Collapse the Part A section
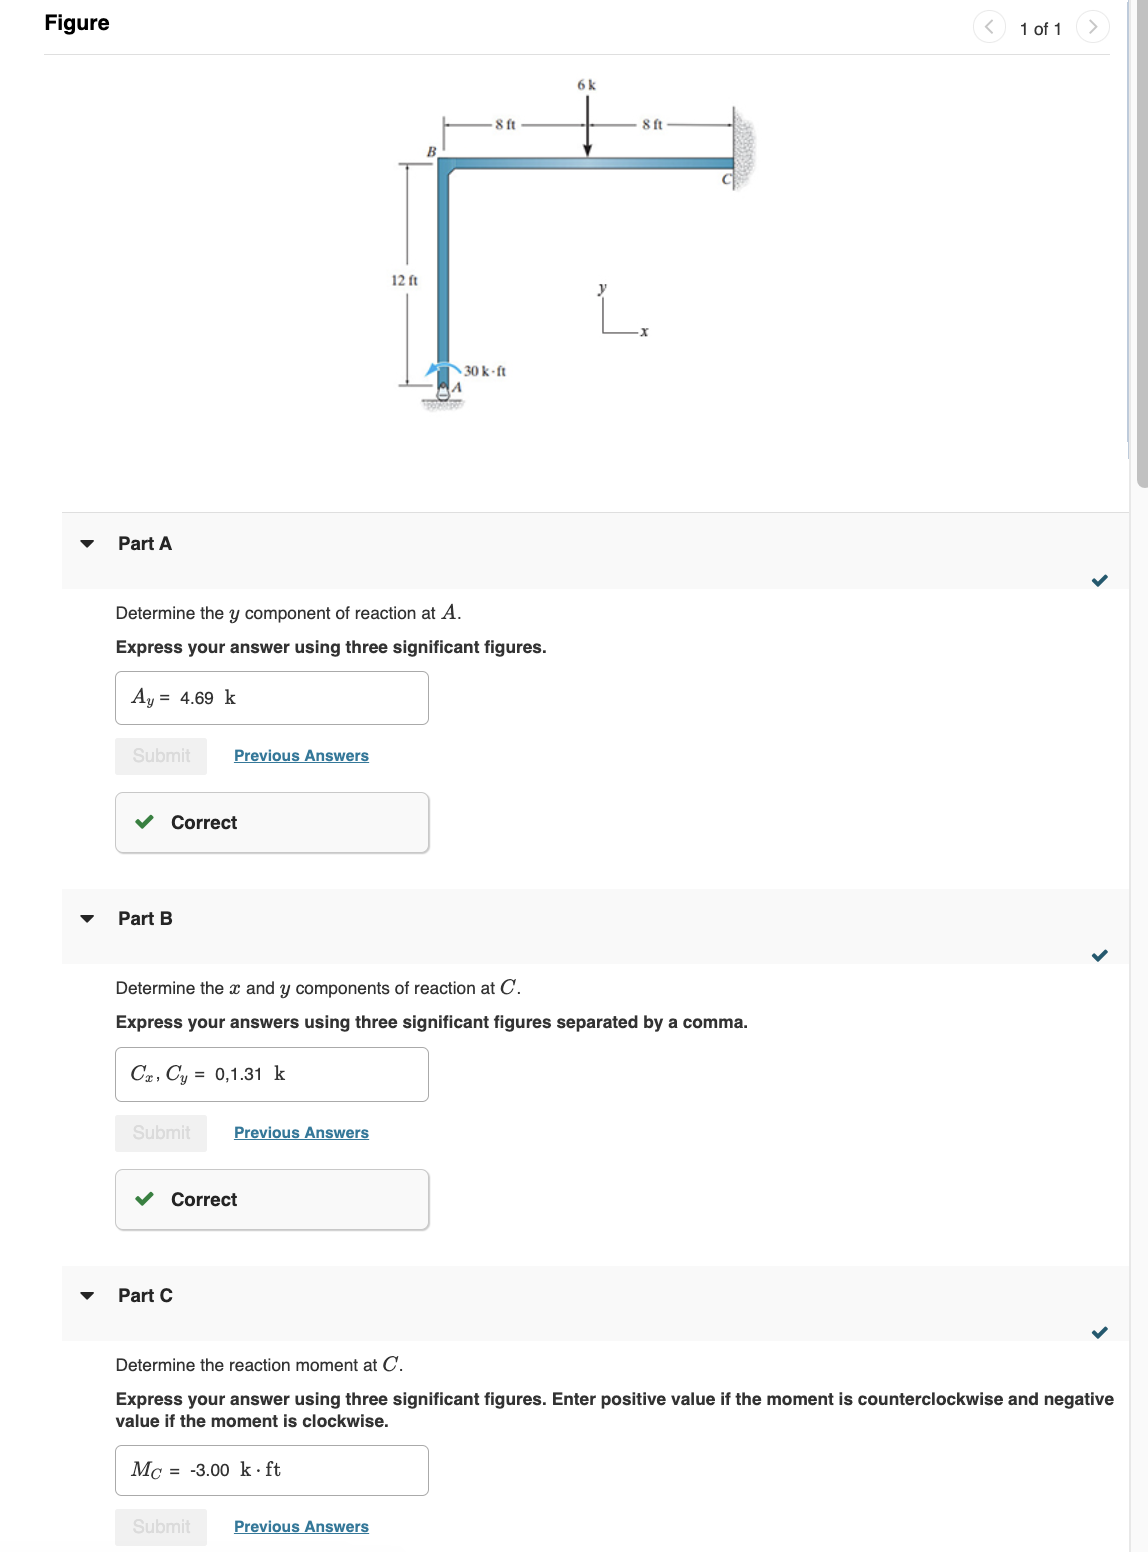Image resolution: width=1148 pixels, height=1552 pixels. coord(87,543)
